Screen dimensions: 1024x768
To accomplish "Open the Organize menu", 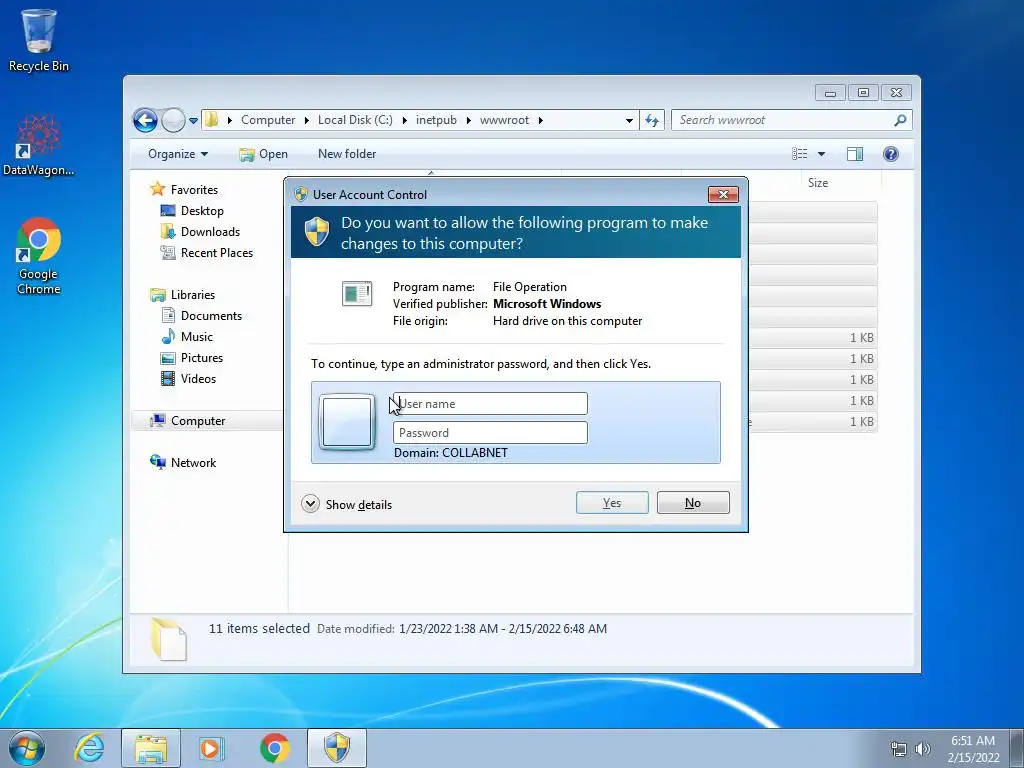I will tap(178, 154).
